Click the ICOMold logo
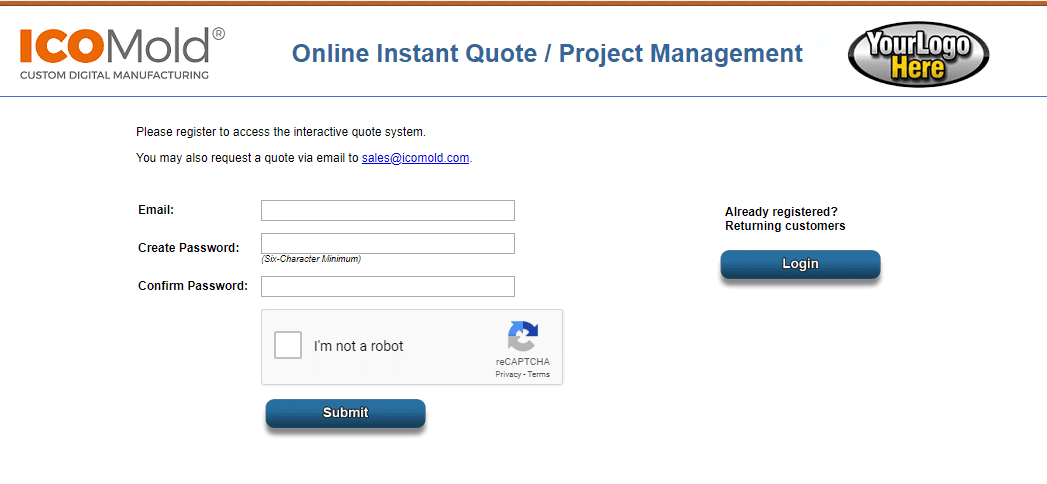 pyautogui.click(x=122, y=53)
